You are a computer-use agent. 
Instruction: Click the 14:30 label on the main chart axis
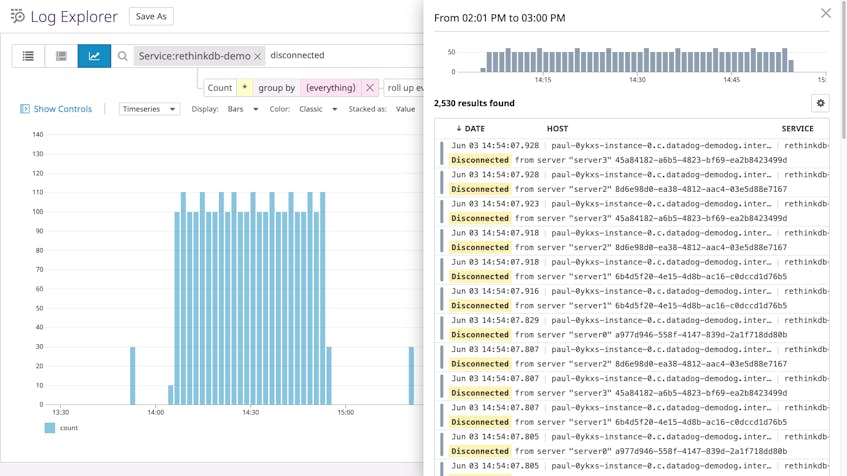point(251,412)
